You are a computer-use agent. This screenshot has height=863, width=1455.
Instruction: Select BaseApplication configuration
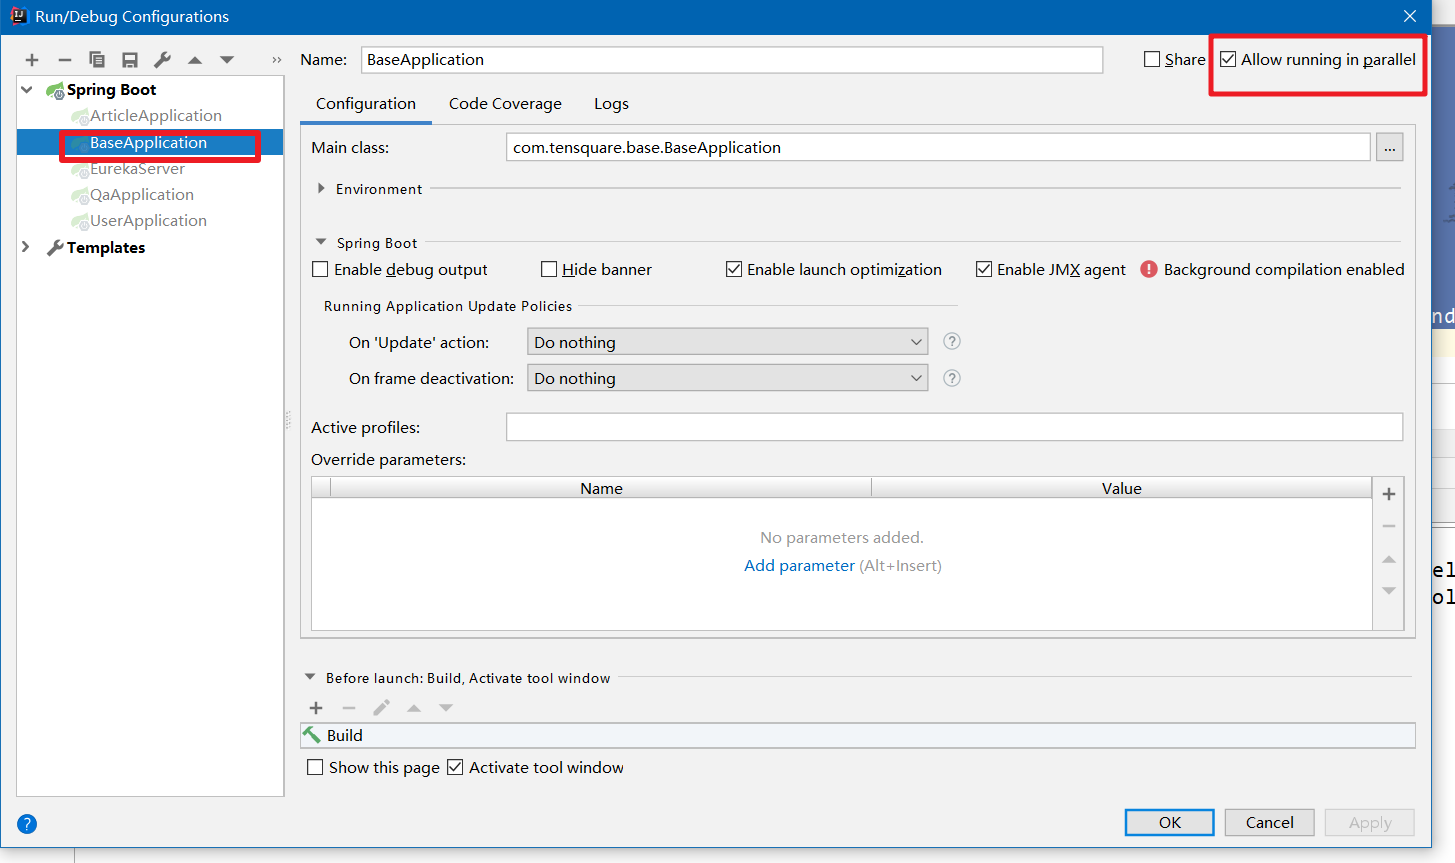[149, 143]
